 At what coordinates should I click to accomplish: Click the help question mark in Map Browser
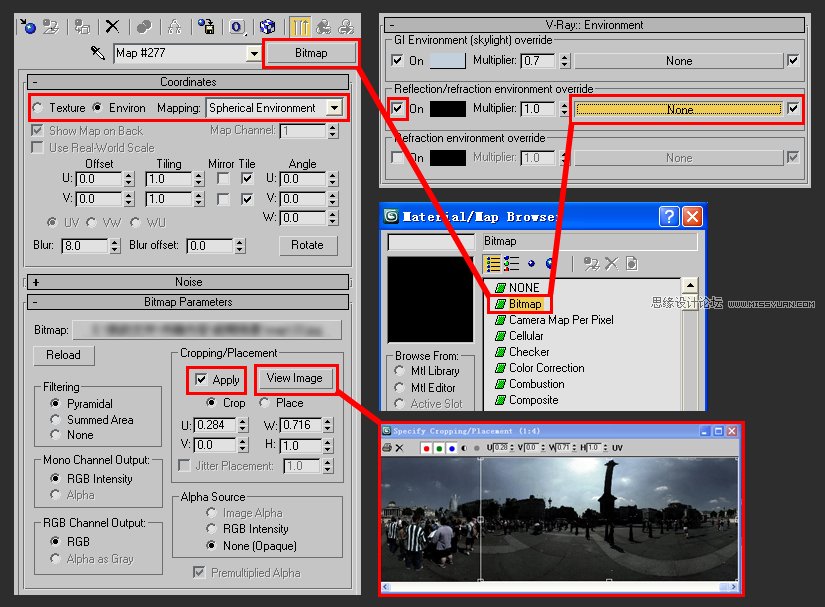click(x=668, y=216)
